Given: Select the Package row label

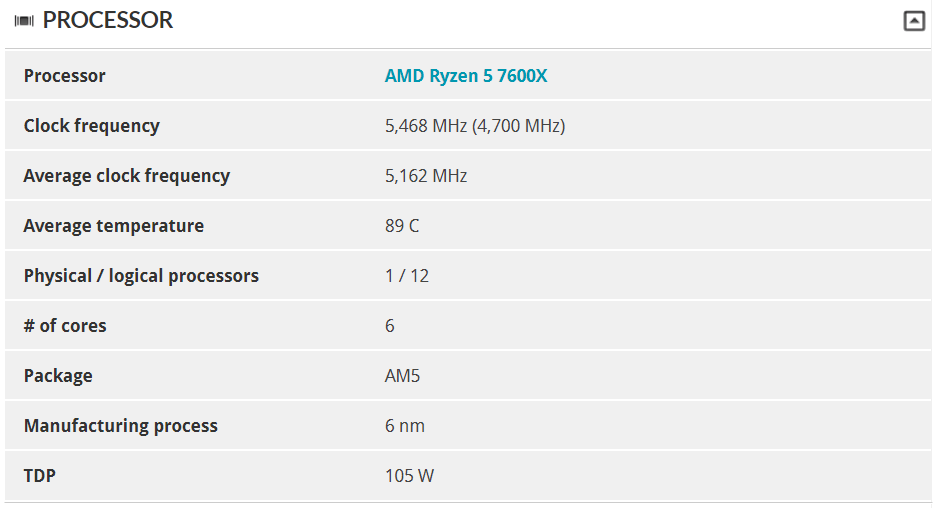Looking at the screenshot, I should coord(58,376).
